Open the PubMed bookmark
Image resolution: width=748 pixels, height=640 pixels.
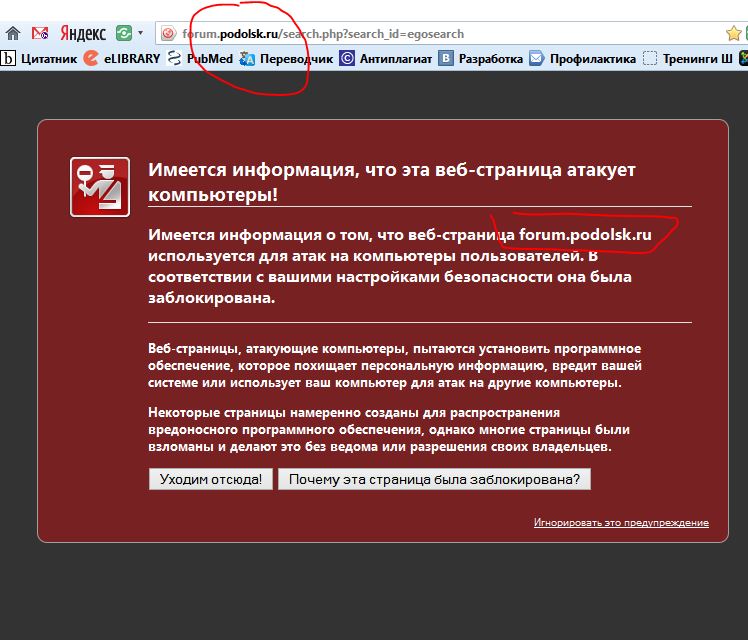pos(200,59)
